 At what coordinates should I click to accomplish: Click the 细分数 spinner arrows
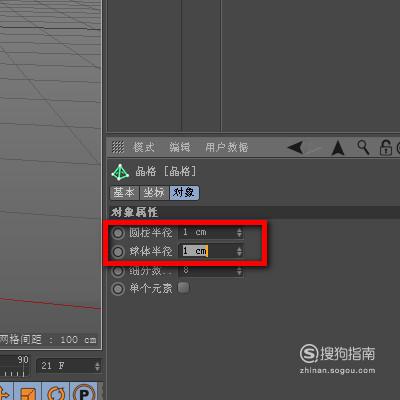[x=239, y=271]
